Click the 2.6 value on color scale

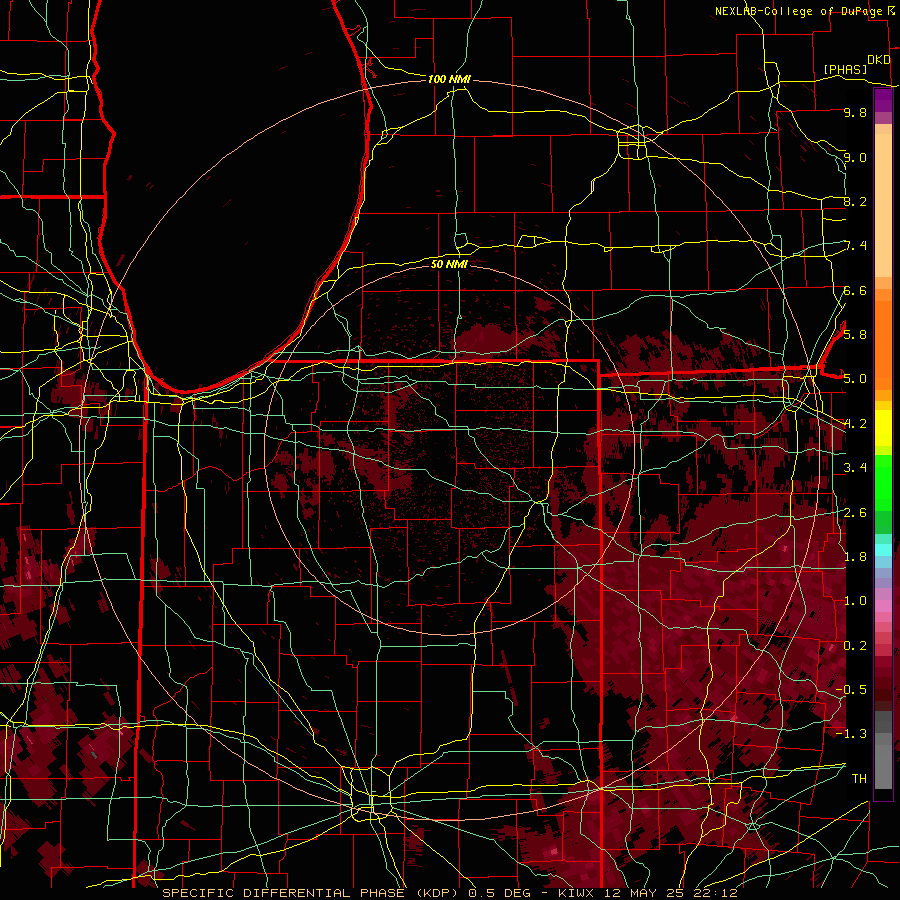coord(855,513)
